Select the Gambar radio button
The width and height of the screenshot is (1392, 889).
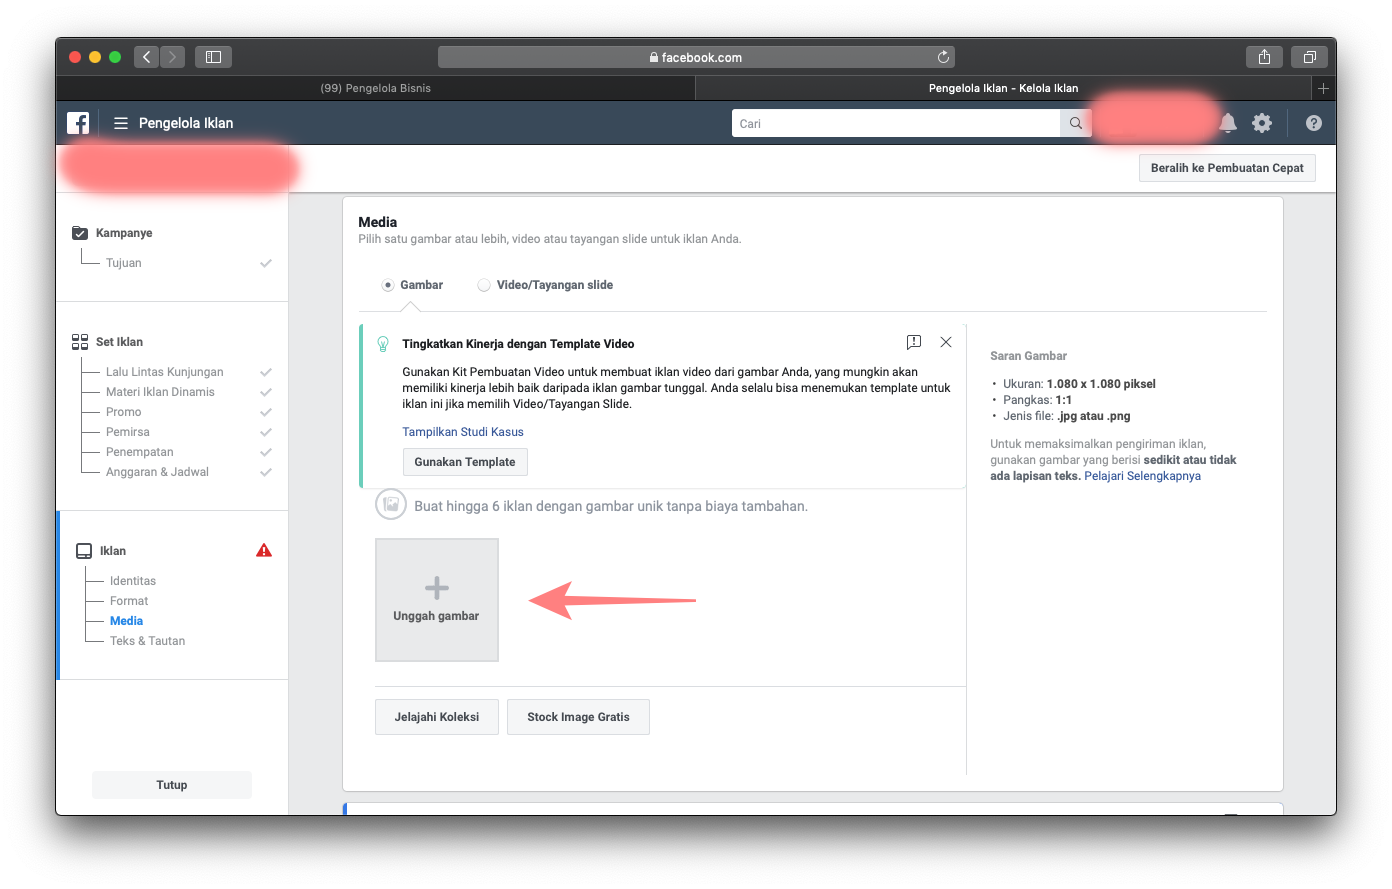point(388,285)
